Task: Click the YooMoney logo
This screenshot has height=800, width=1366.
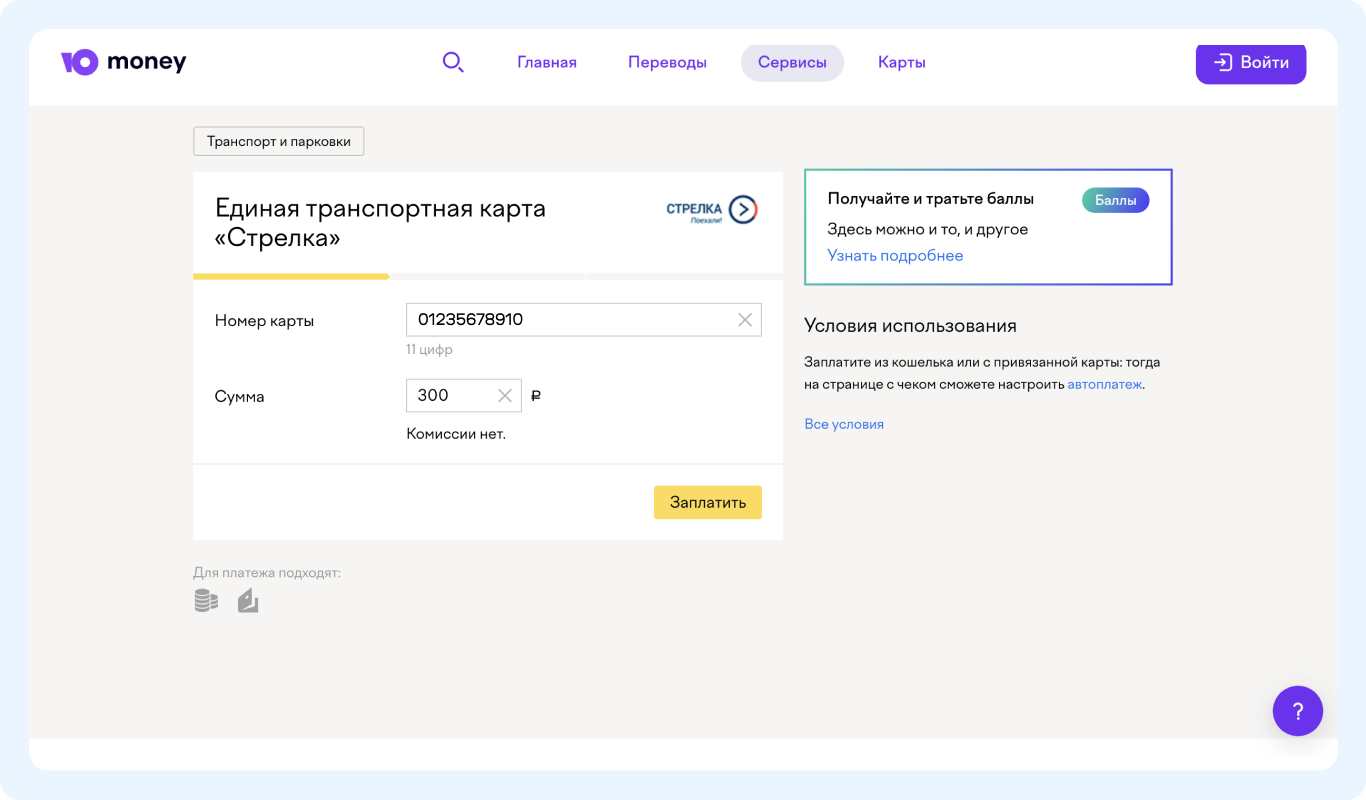Action: (124, 62)
